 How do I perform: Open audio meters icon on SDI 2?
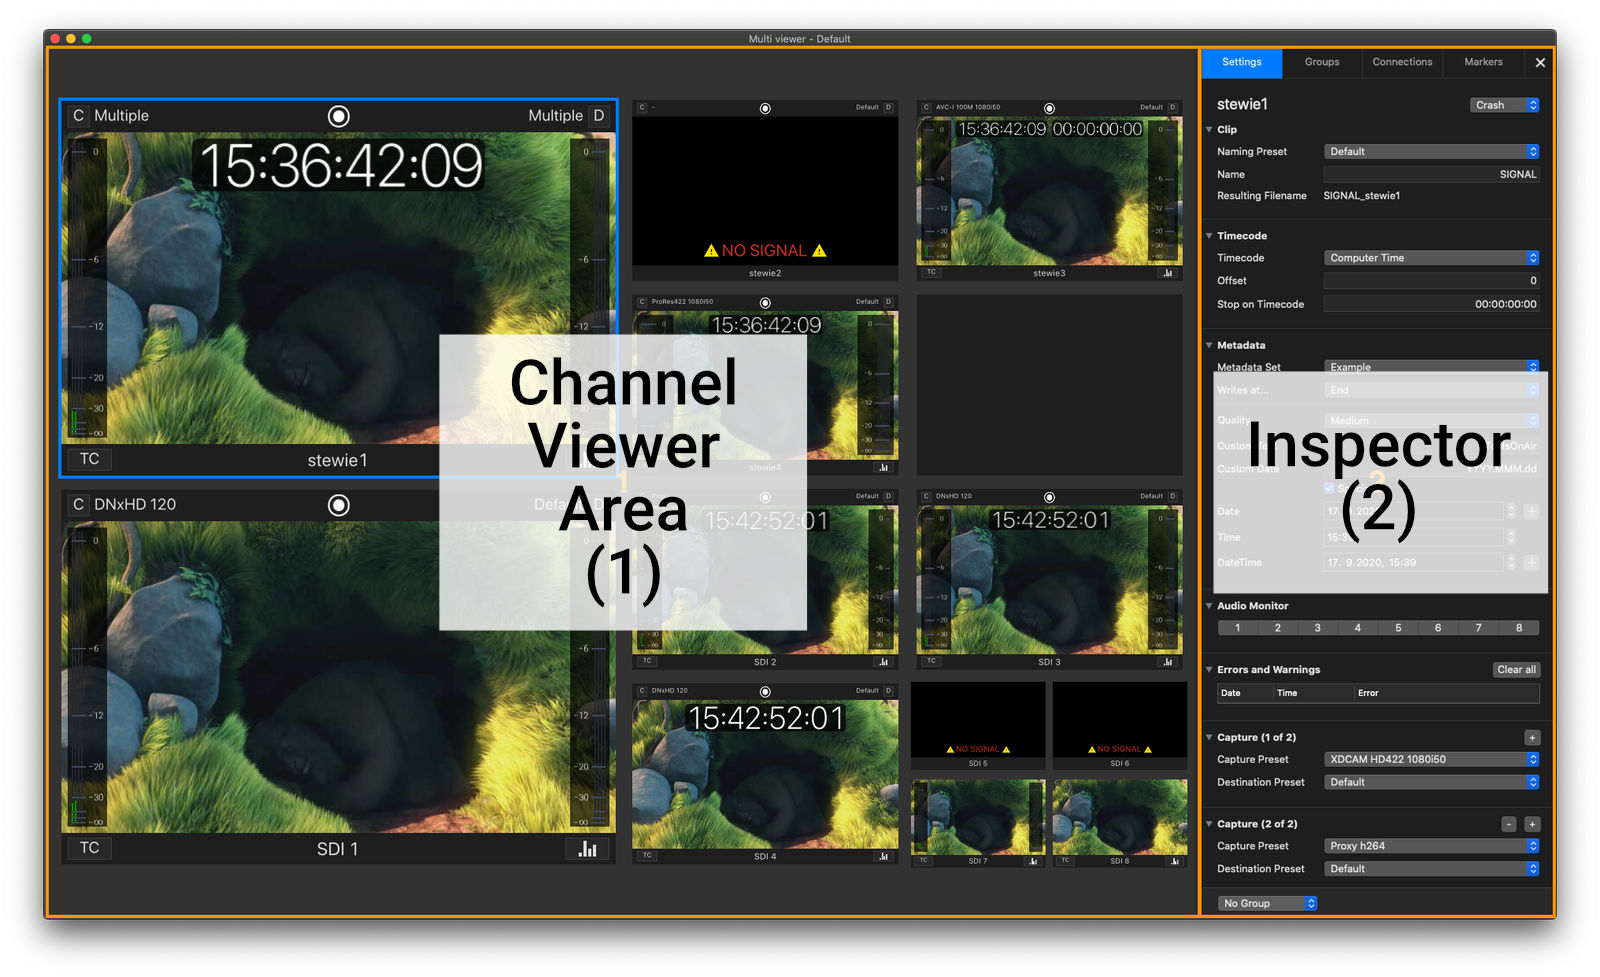click(883, 662)
